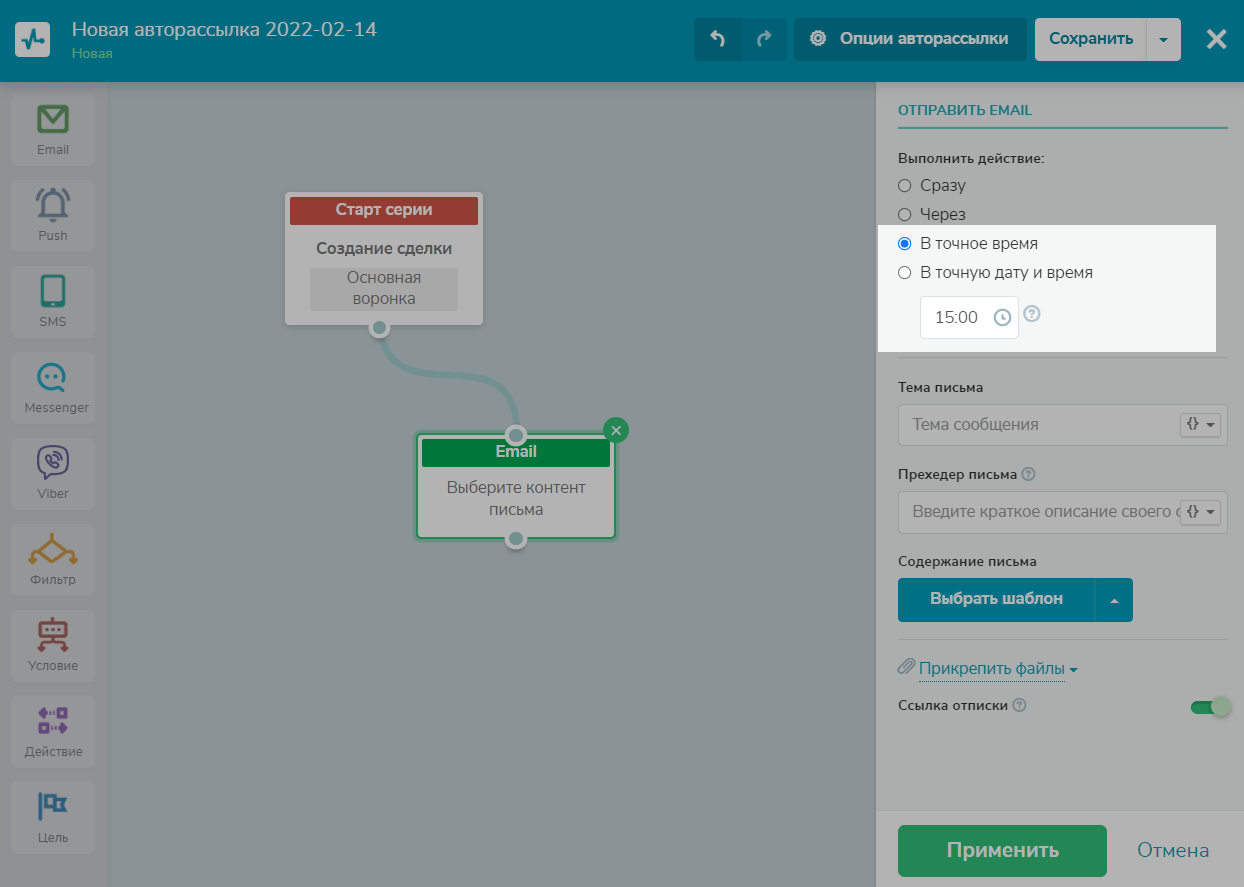Add a Messenger block from sidebar

point(53,386)
